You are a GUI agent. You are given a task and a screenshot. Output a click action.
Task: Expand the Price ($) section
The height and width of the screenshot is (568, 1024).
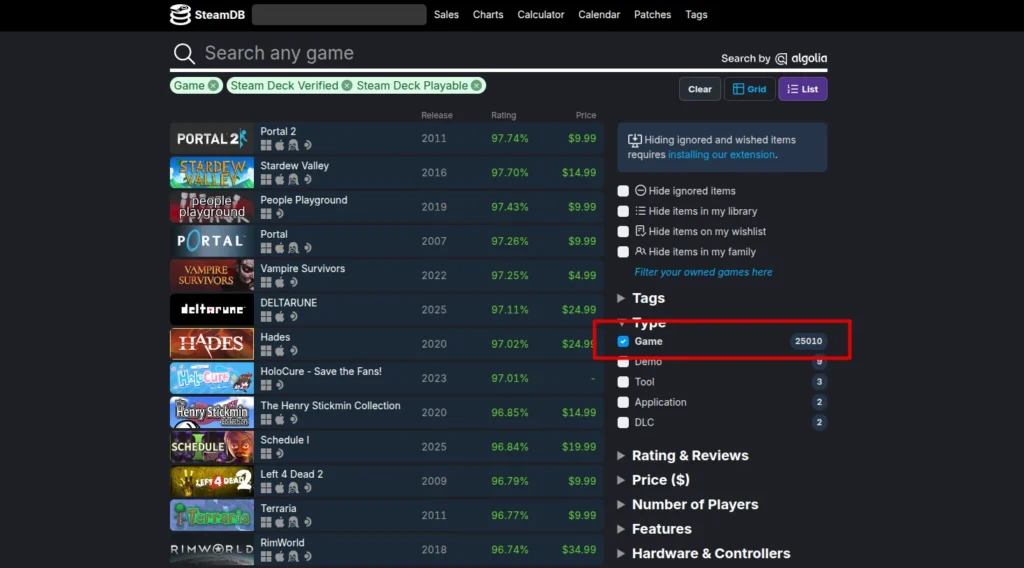click(x=654, y=480)
